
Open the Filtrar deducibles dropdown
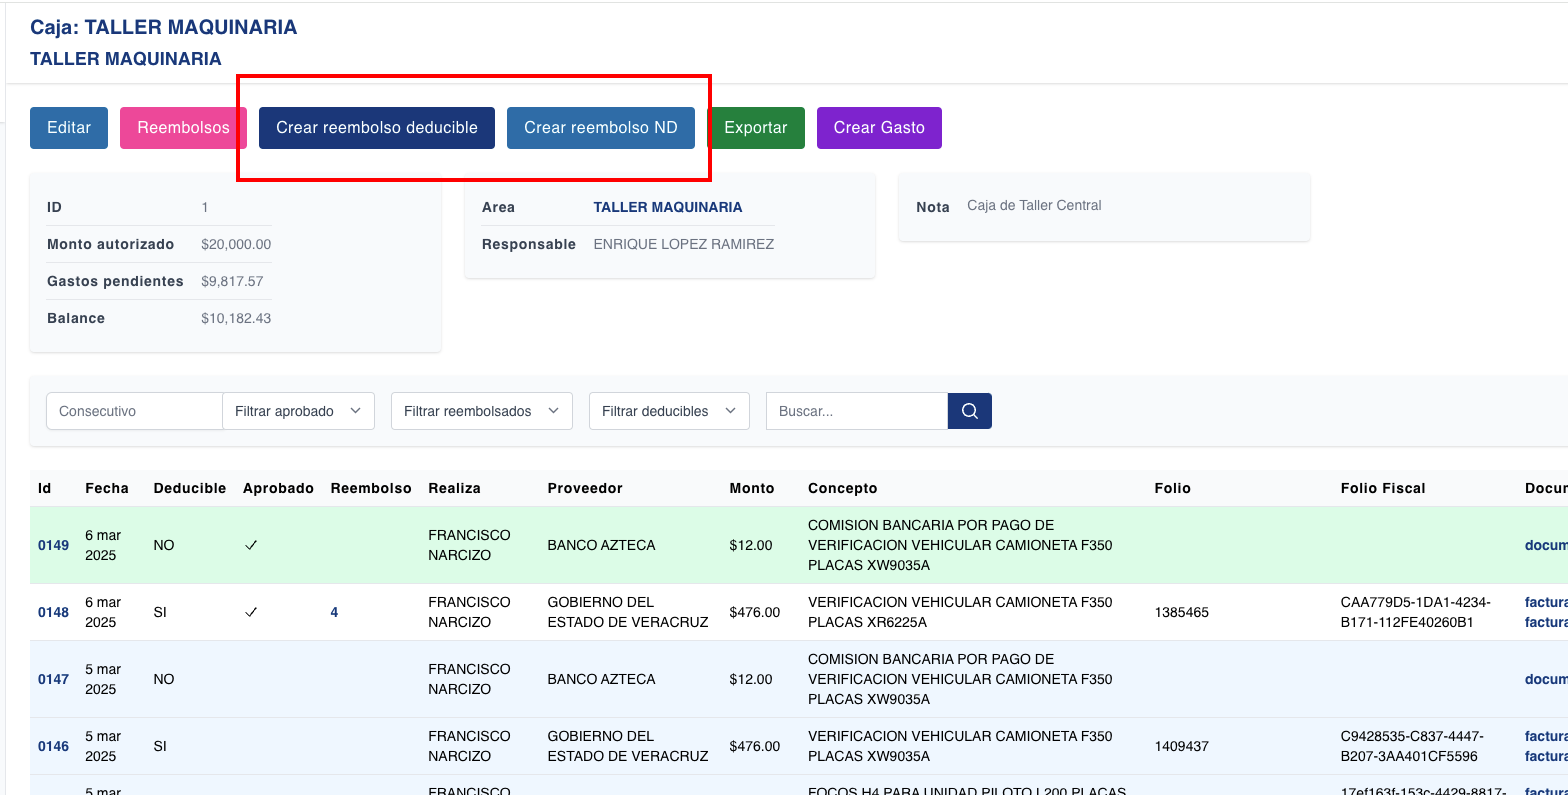(669, 411)
